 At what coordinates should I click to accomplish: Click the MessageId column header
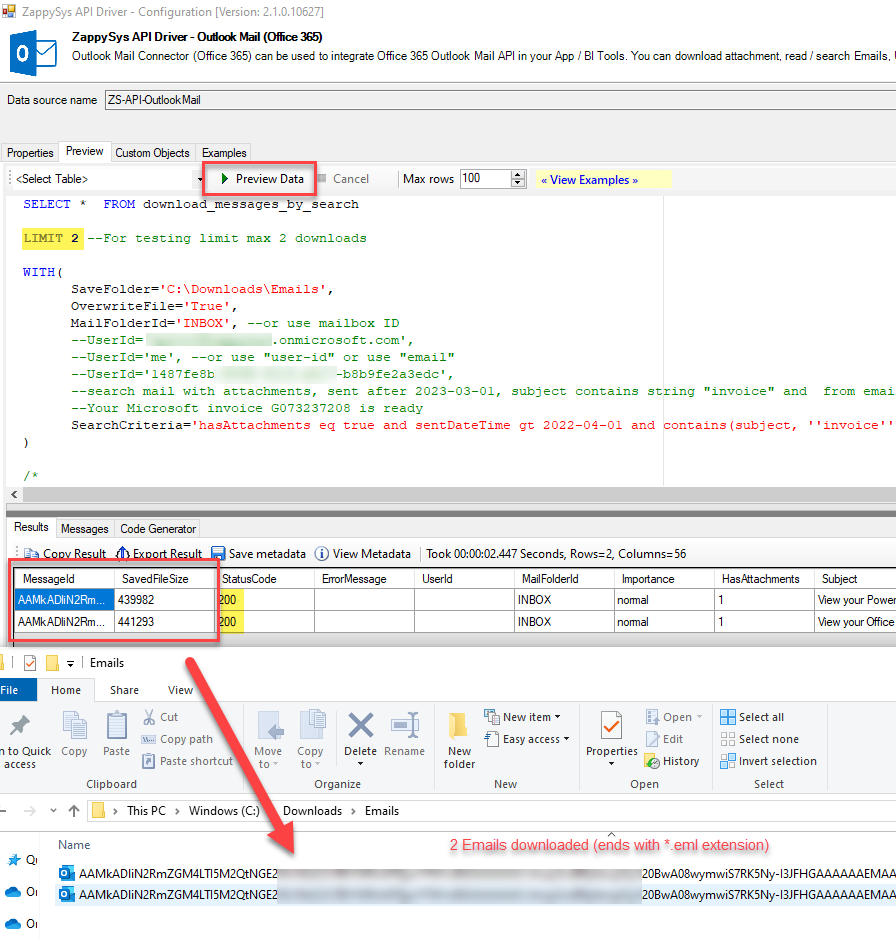tap(64, 579)
